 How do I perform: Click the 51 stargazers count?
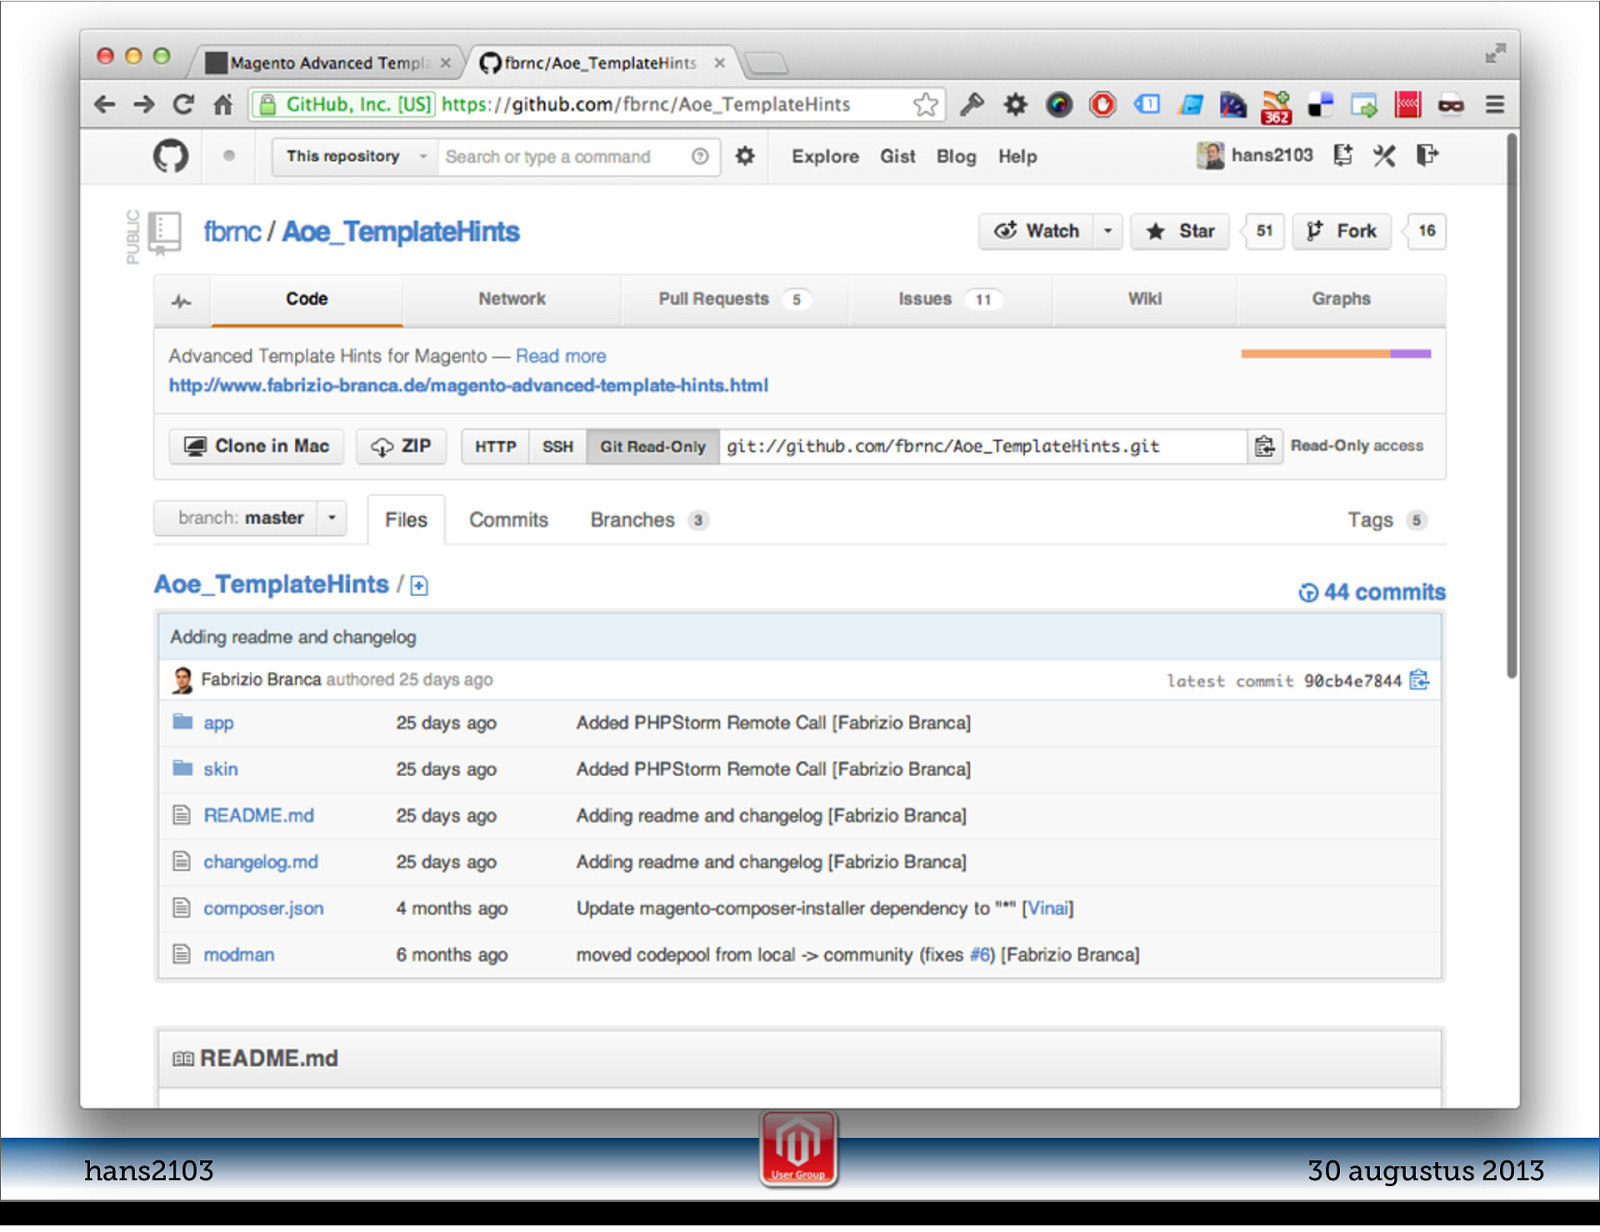(x=1265, y=231)
